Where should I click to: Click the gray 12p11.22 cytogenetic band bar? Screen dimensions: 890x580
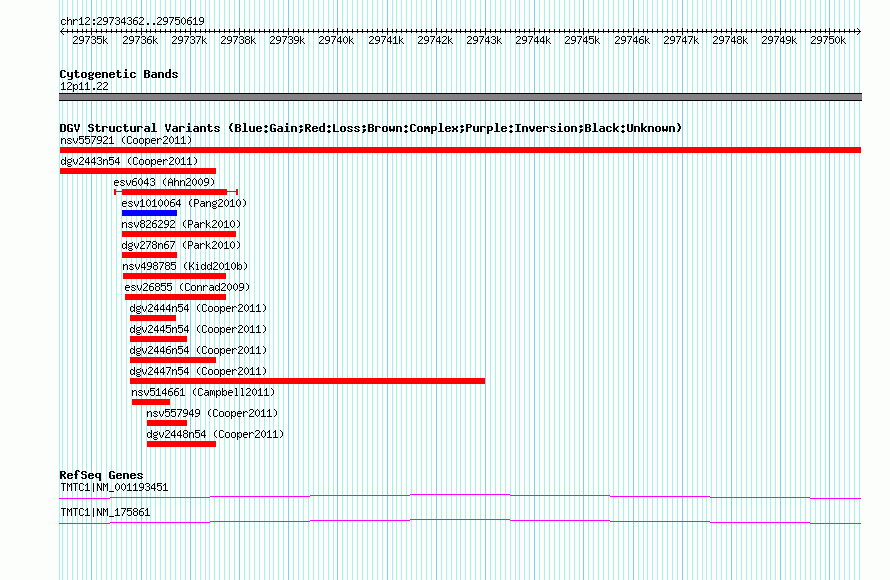(460, 97)
